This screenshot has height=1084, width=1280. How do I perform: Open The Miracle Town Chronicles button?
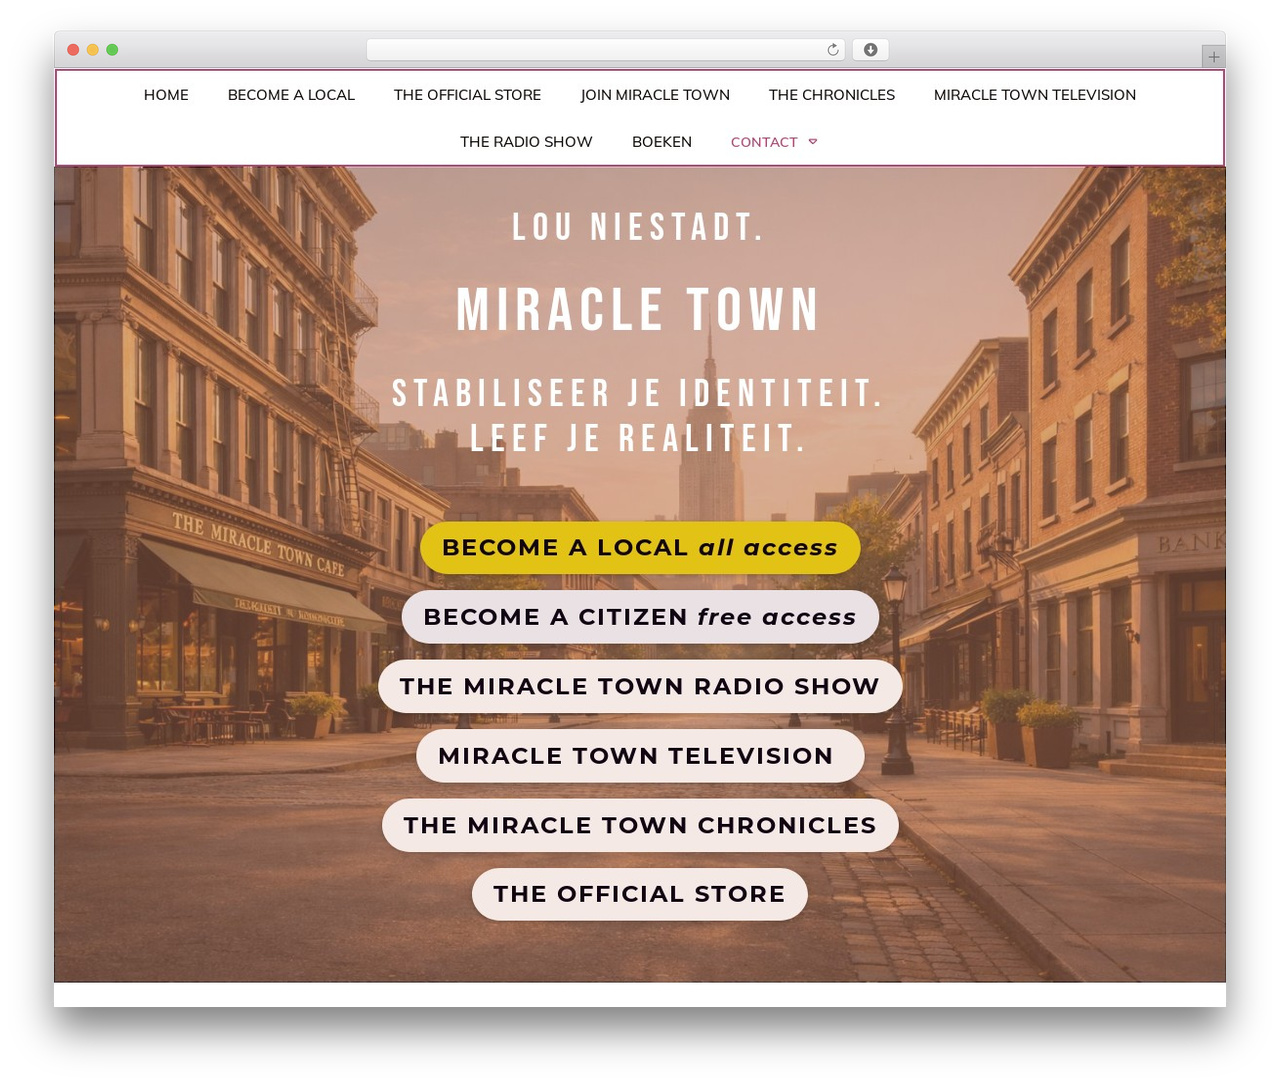click(x=640, y=825)
